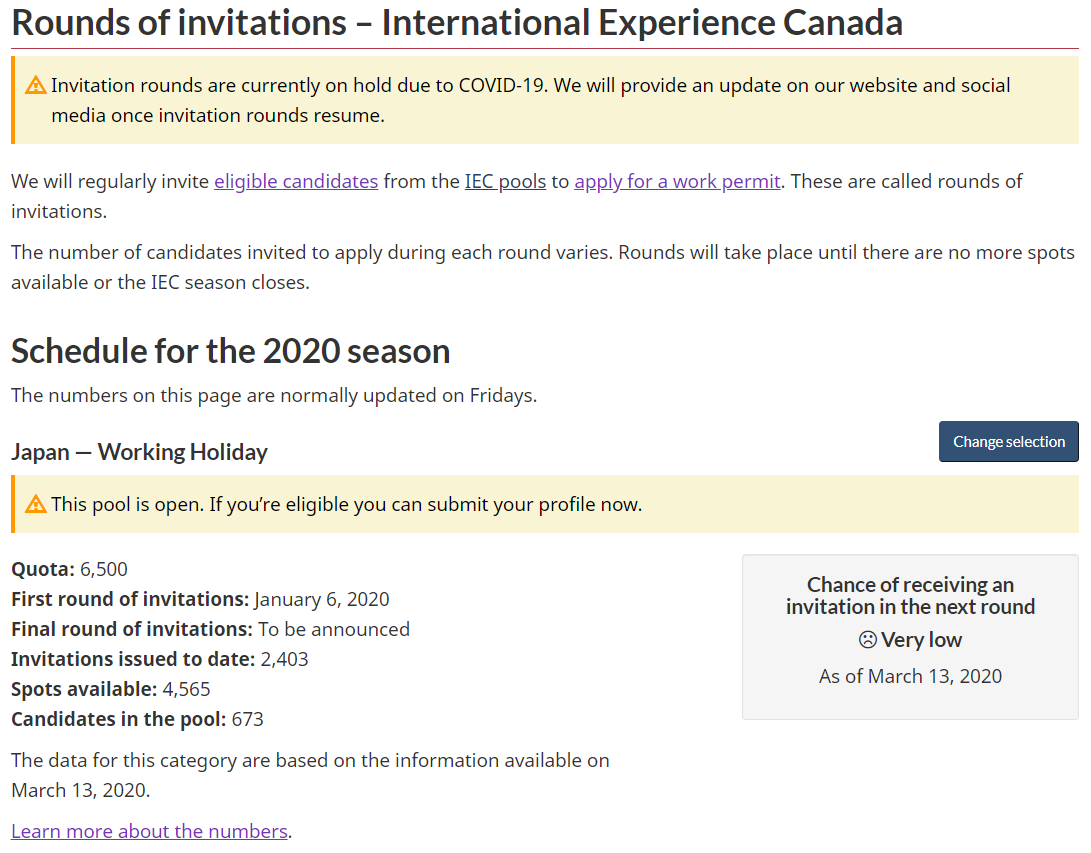Click the Rounds of invitations page heading
This screenshot has height=853, width=1091.
coord(457,22)
